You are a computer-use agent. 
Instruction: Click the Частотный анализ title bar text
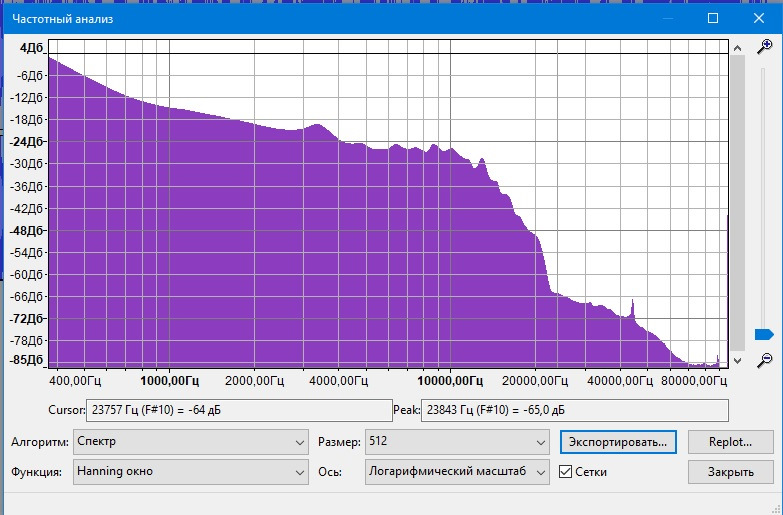click(62, 18)
